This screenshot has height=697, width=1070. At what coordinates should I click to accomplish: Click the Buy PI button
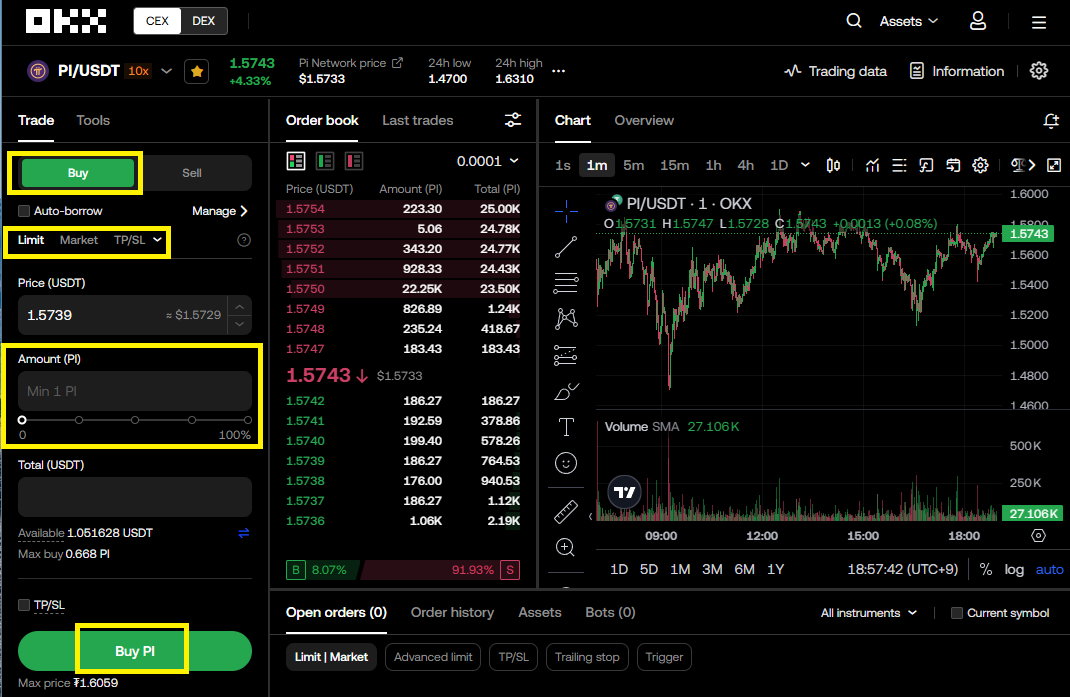click(134, 651)
